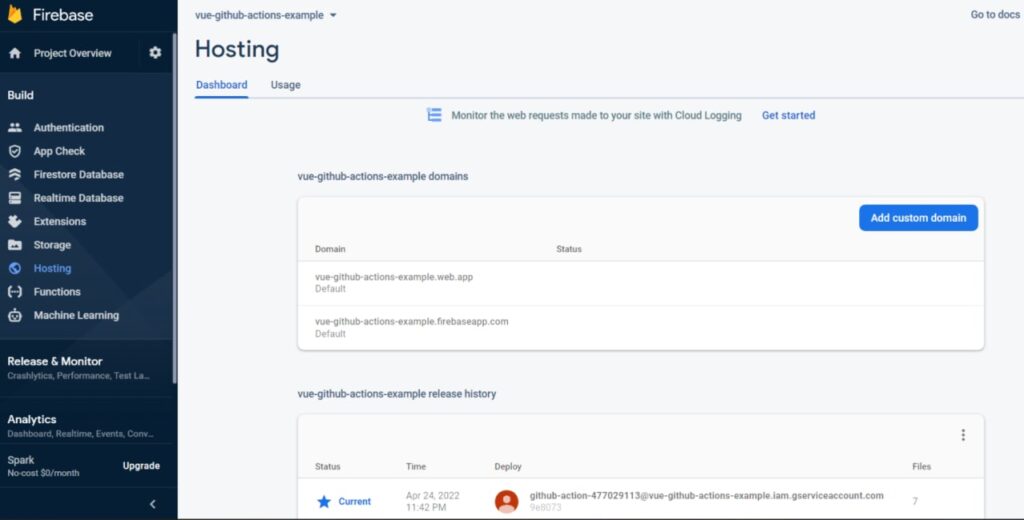Click the Storage folder icon
Screen dimensions: 1024x520
click(x=15, y=245)
